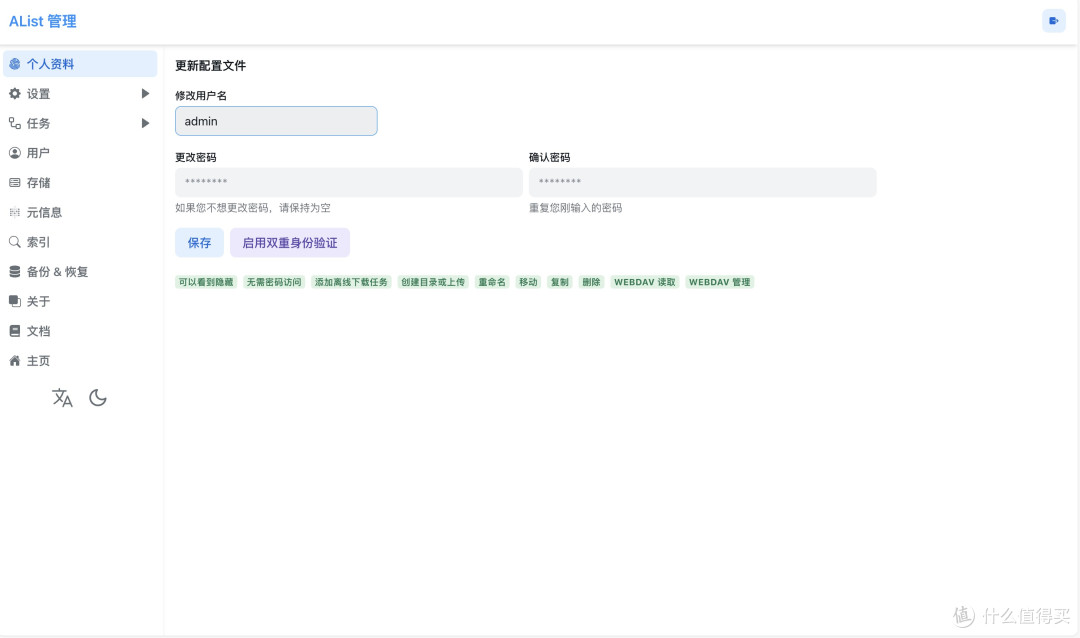Viewport: 1080px width, 638px height.
Task: Click the 无需密码访问 permission tag
Action: (274, 282)
